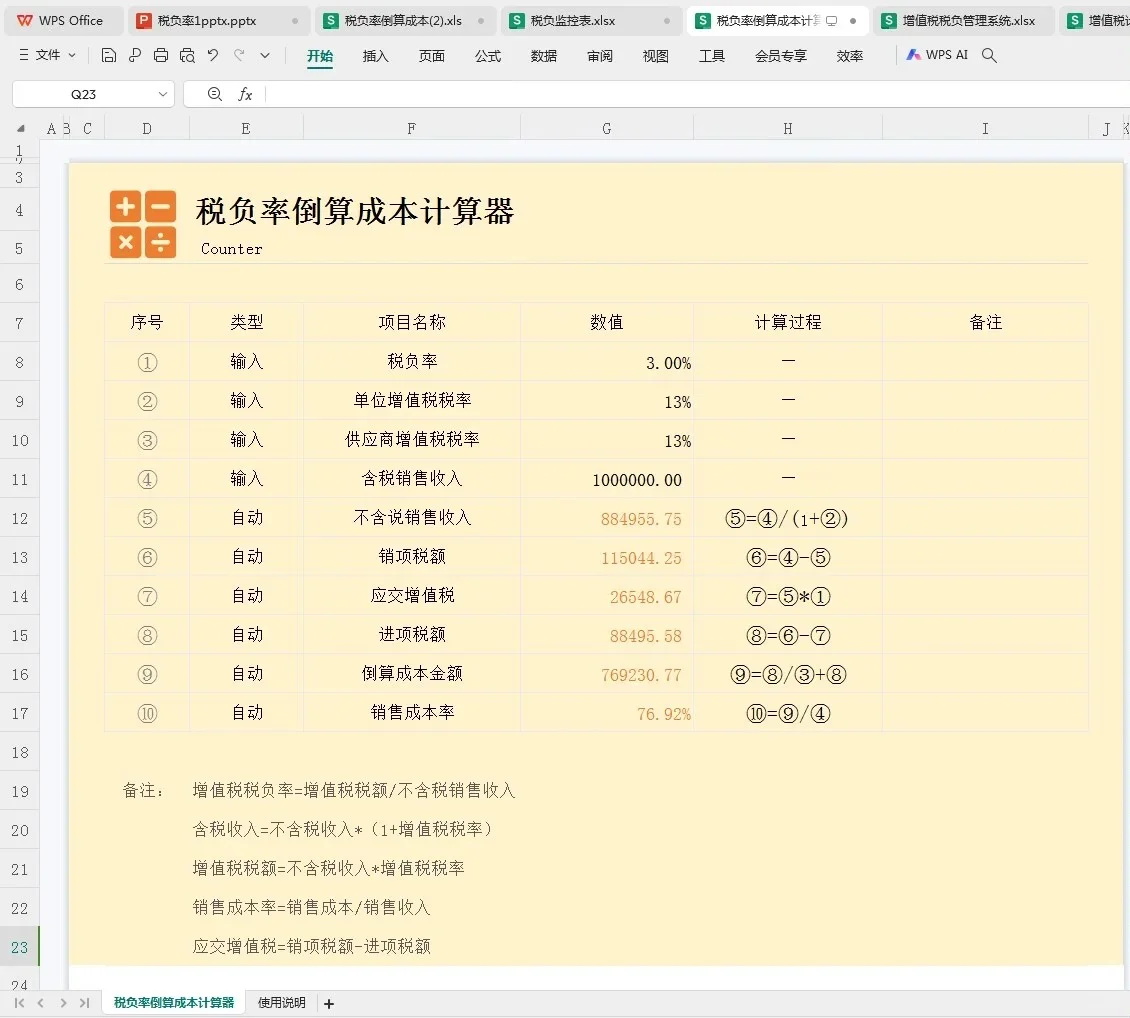This screenshot has width=1130, height=1018.
Task: Go to last sheet navigation arrow
Action: (x=84, y=1003)
